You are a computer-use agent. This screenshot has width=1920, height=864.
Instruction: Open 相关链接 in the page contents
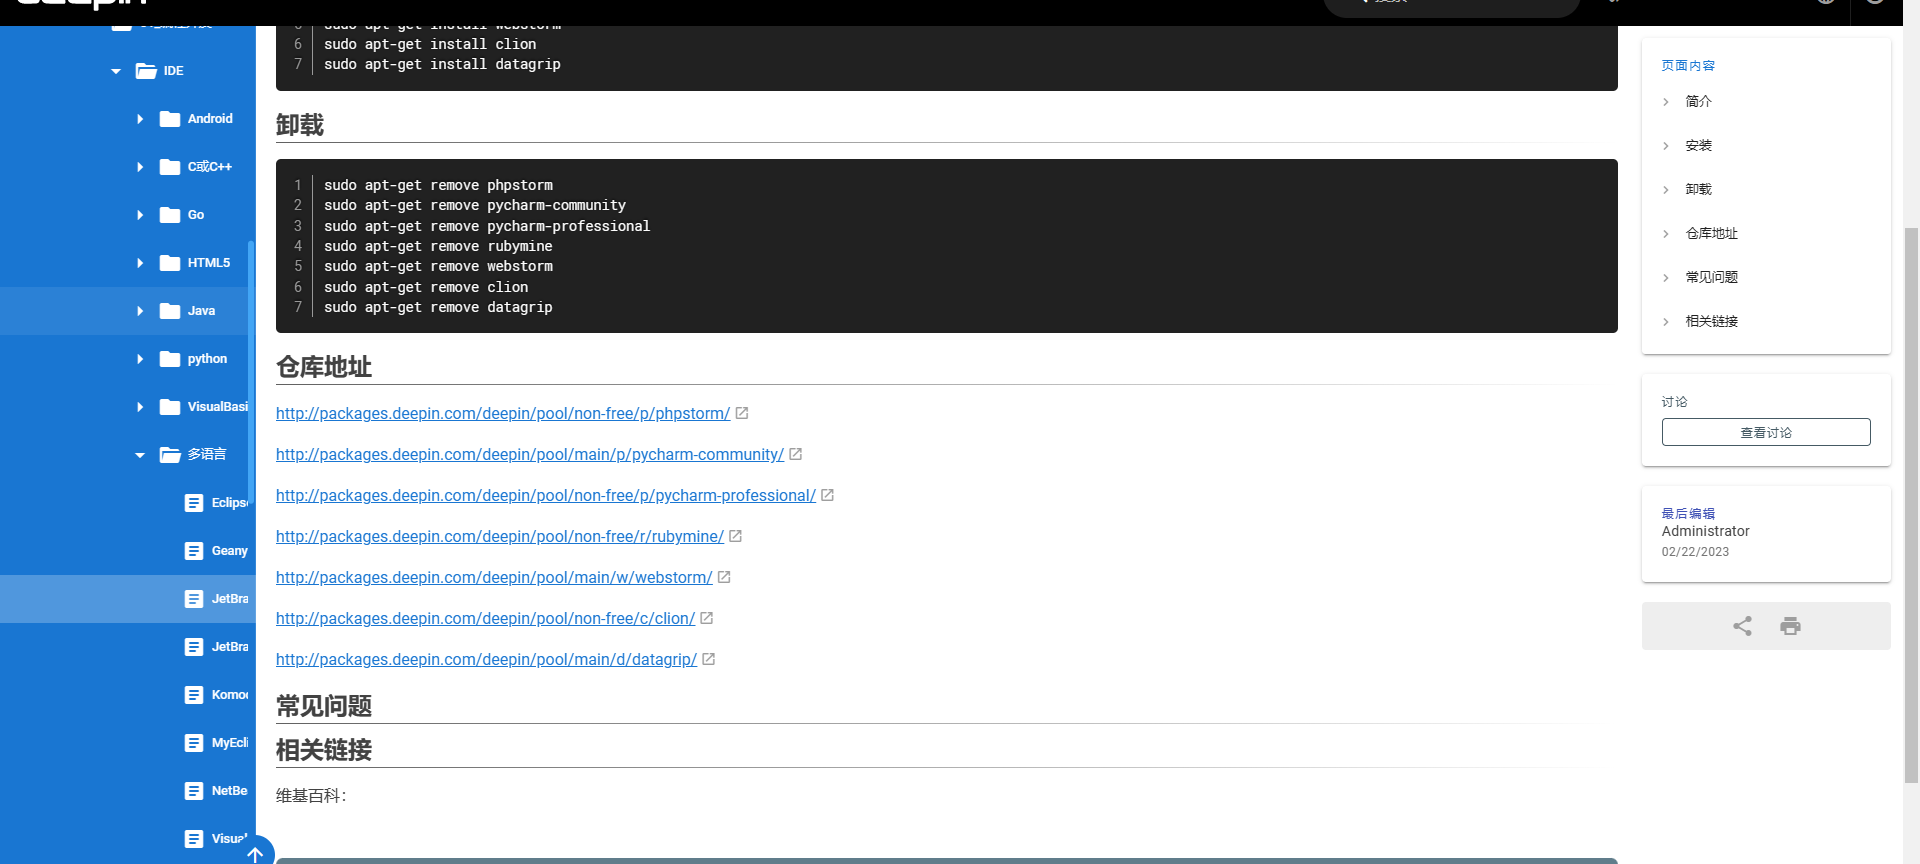click(1711, 321)
